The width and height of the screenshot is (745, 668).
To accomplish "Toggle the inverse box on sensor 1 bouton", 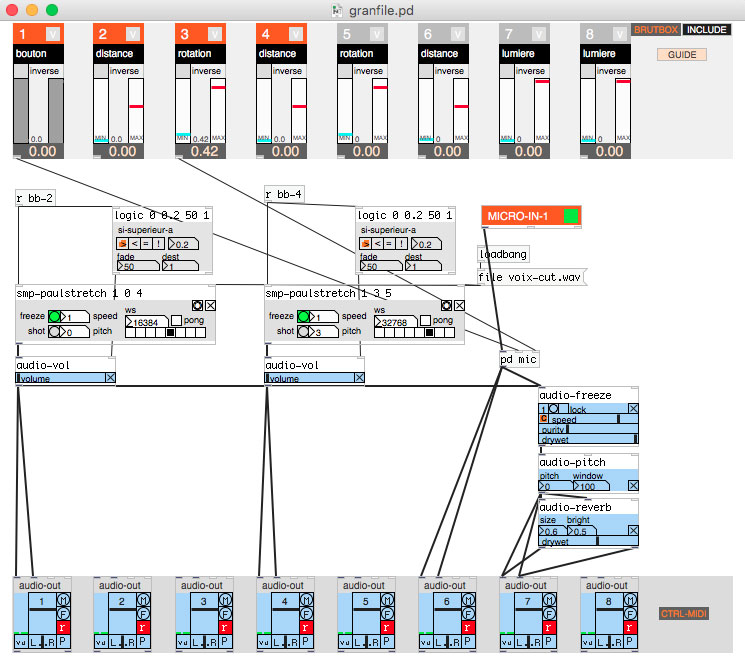I will point(21,71).
